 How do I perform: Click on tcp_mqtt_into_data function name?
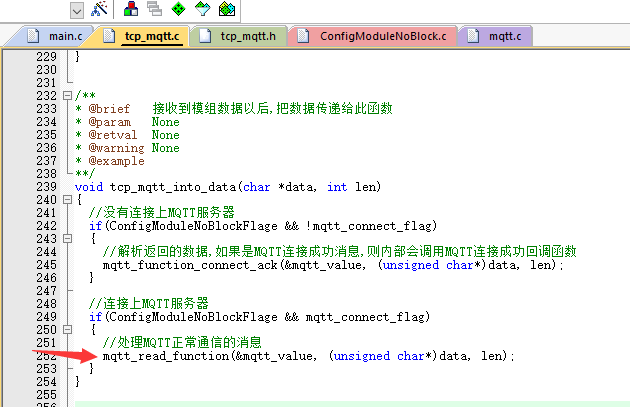[173, 187]
